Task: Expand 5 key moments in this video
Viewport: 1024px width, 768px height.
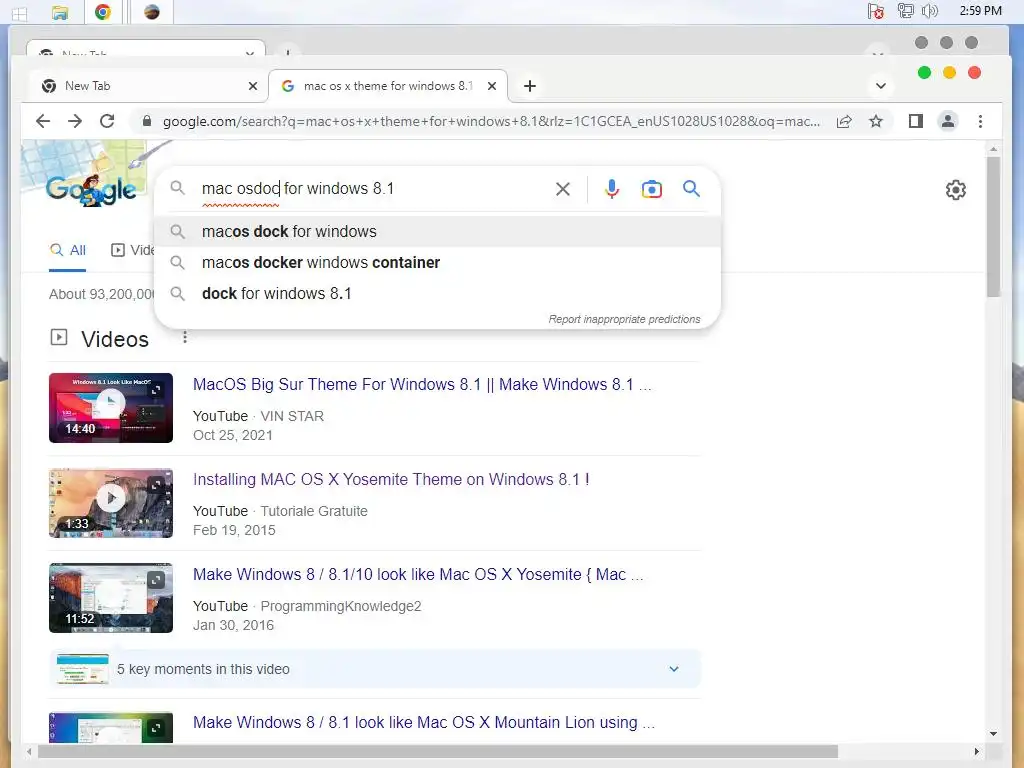Action: [375, 669]
